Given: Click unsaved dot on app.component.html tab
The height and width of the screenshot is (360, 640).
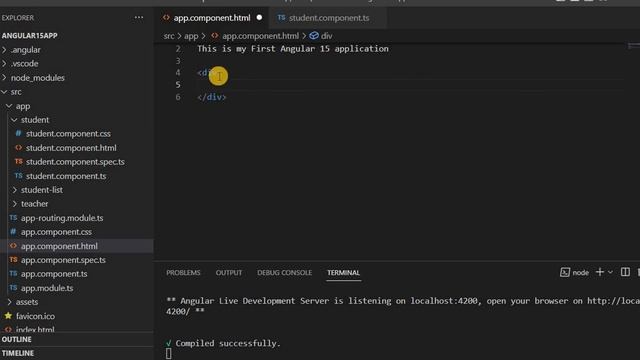Looking at the screenshot, I should pyautogui.click(x=259, y=18).
